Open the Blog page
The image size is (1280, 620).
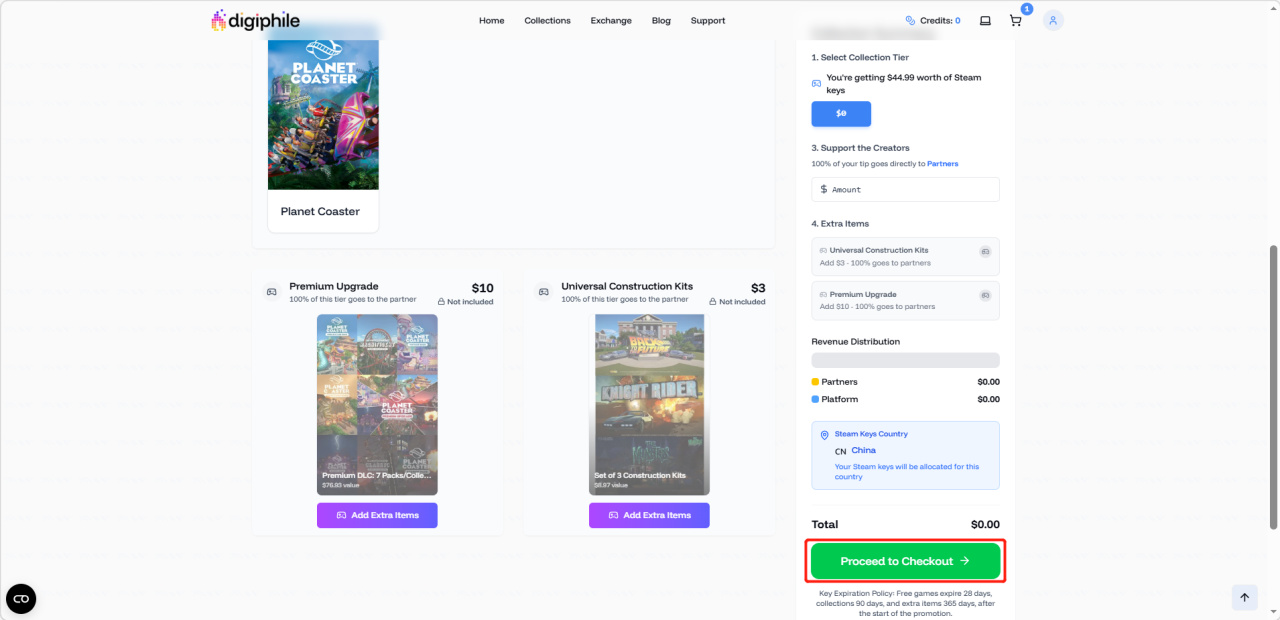(661, 20)
